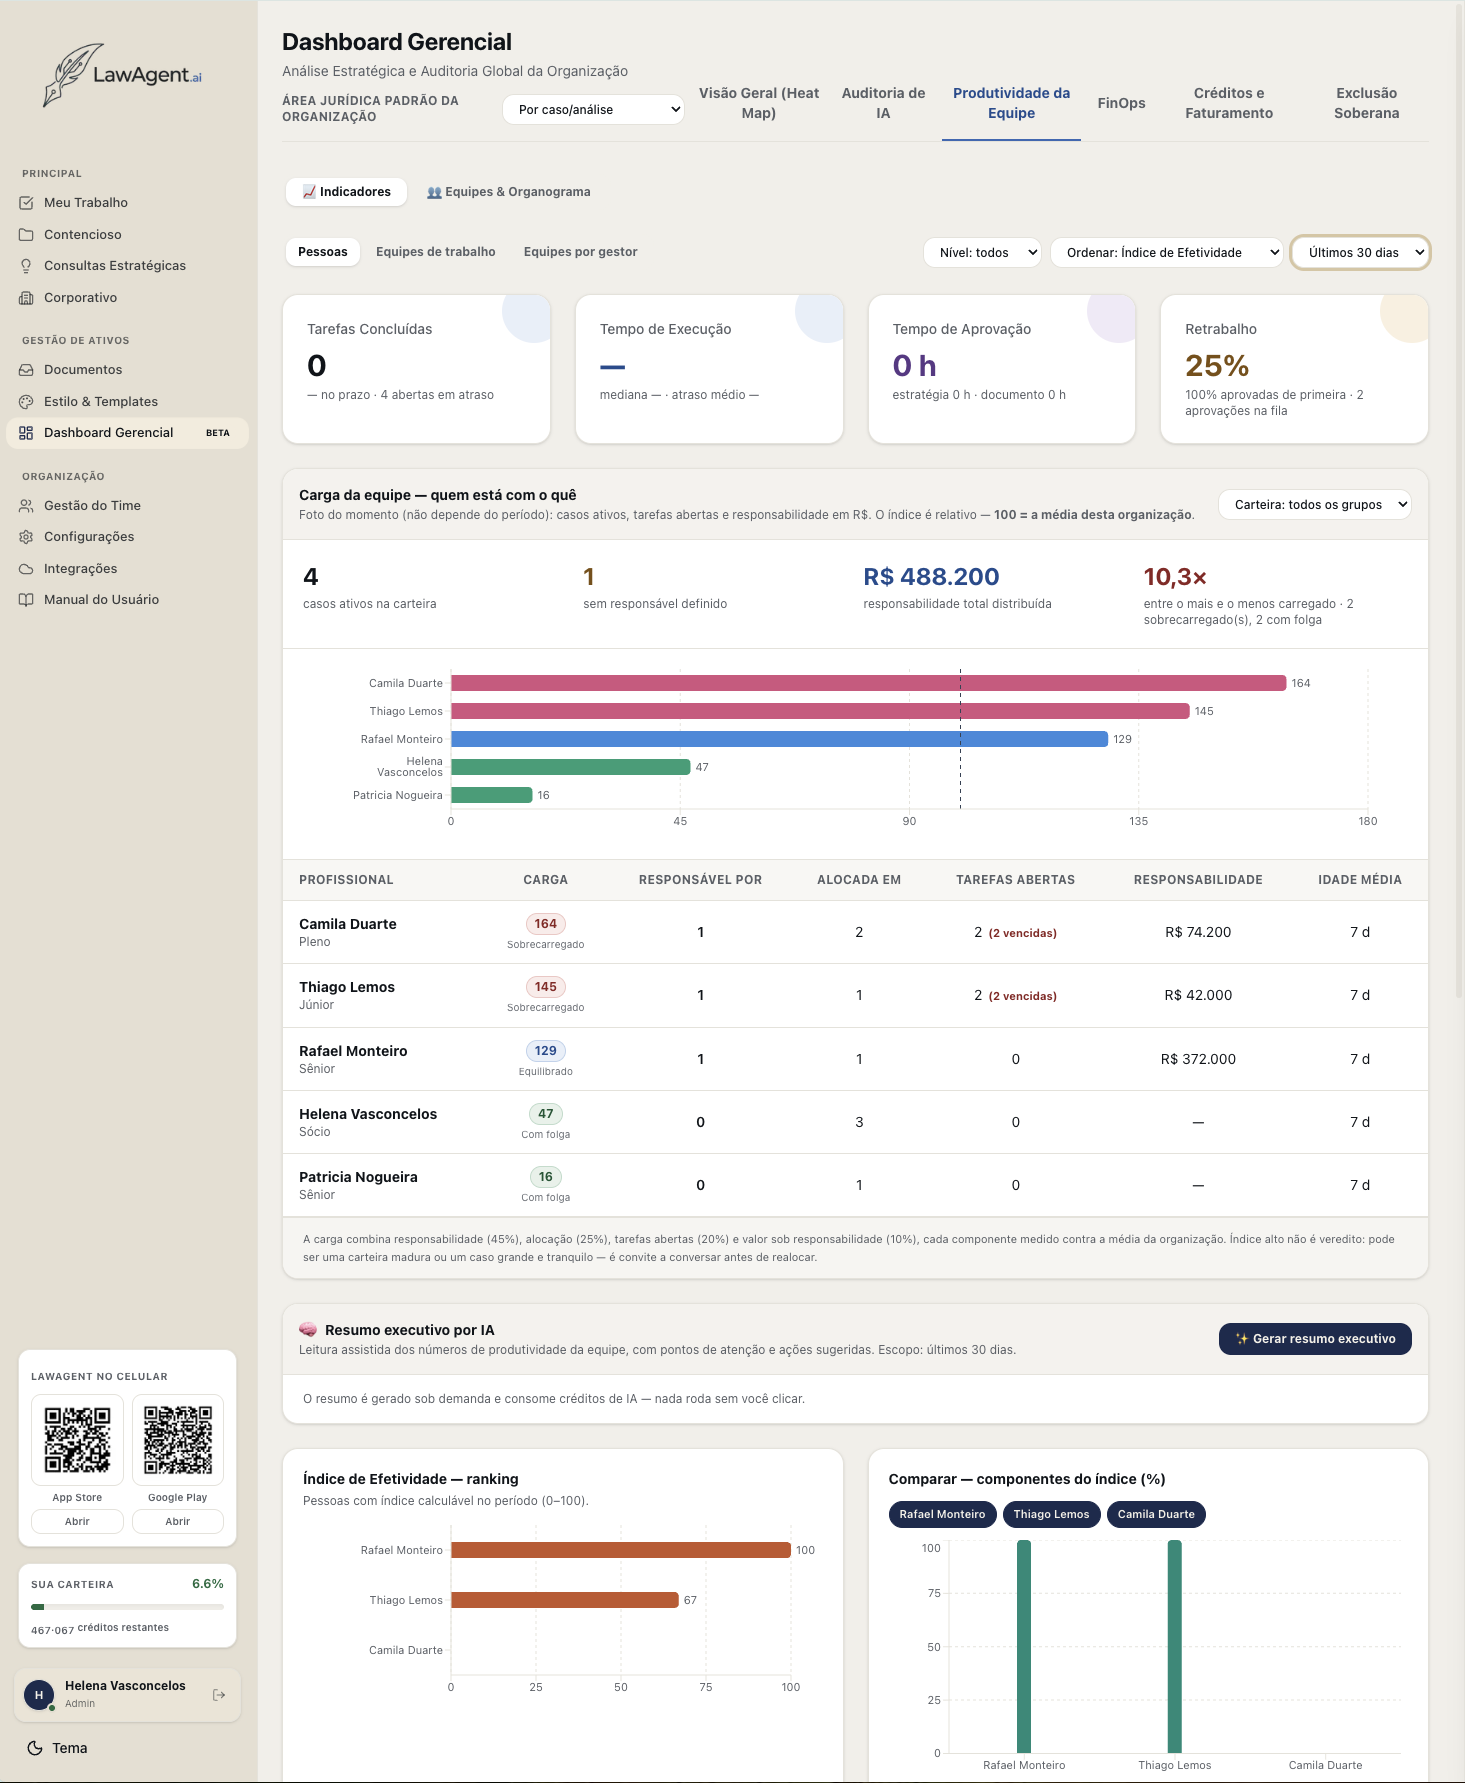Switch to the Visão Geral (Heat Map) tab
The width and height of the screenshot is (1465, 1783).
759,103
